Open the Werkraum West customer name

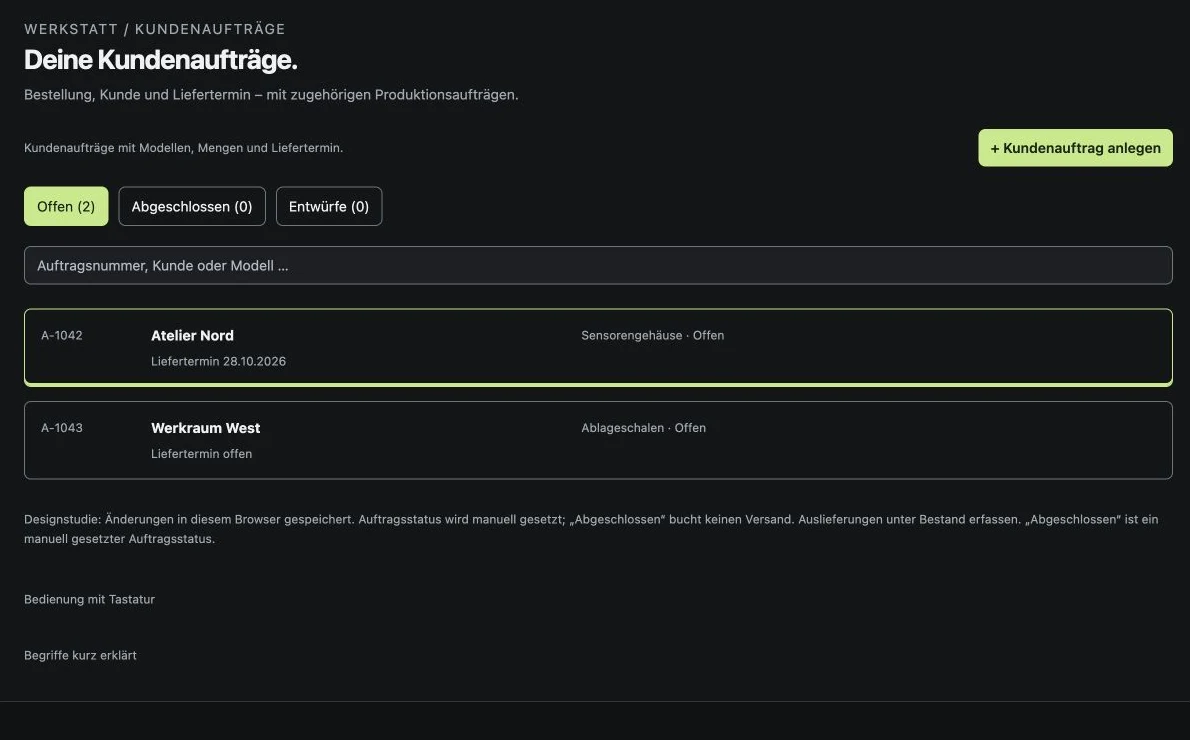click(x=206, y=428)
